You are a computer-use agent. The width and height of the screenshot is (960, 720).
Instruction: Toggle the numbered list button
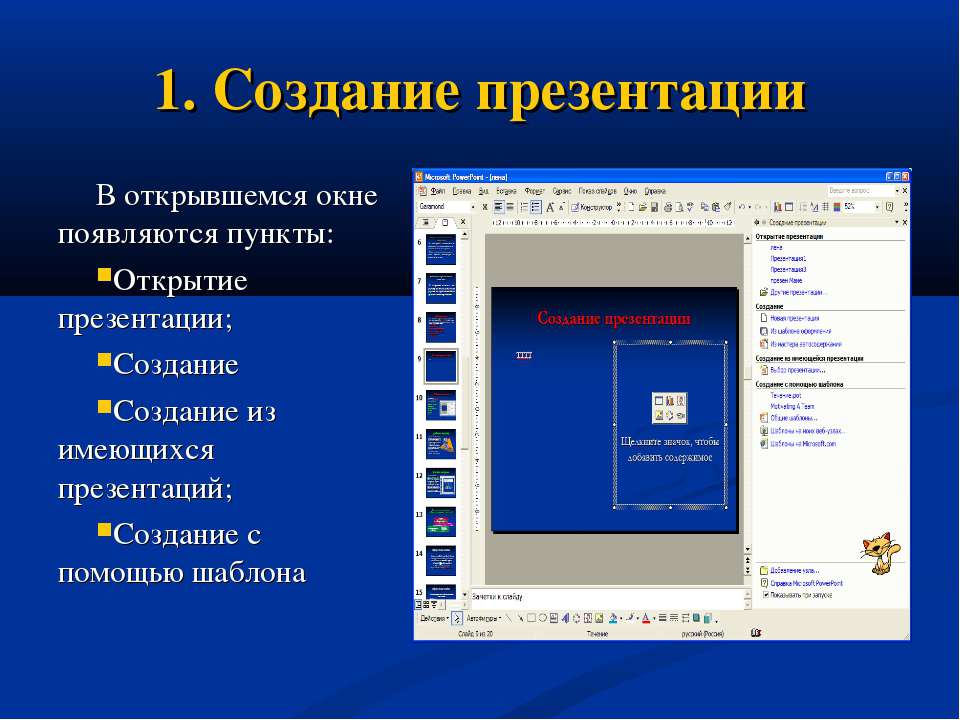tap(524, 208)
